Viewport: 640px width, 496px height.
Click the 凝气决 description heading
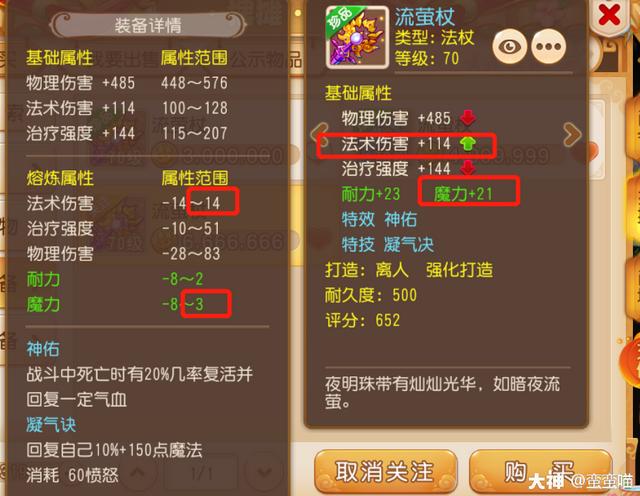point(51,425)
